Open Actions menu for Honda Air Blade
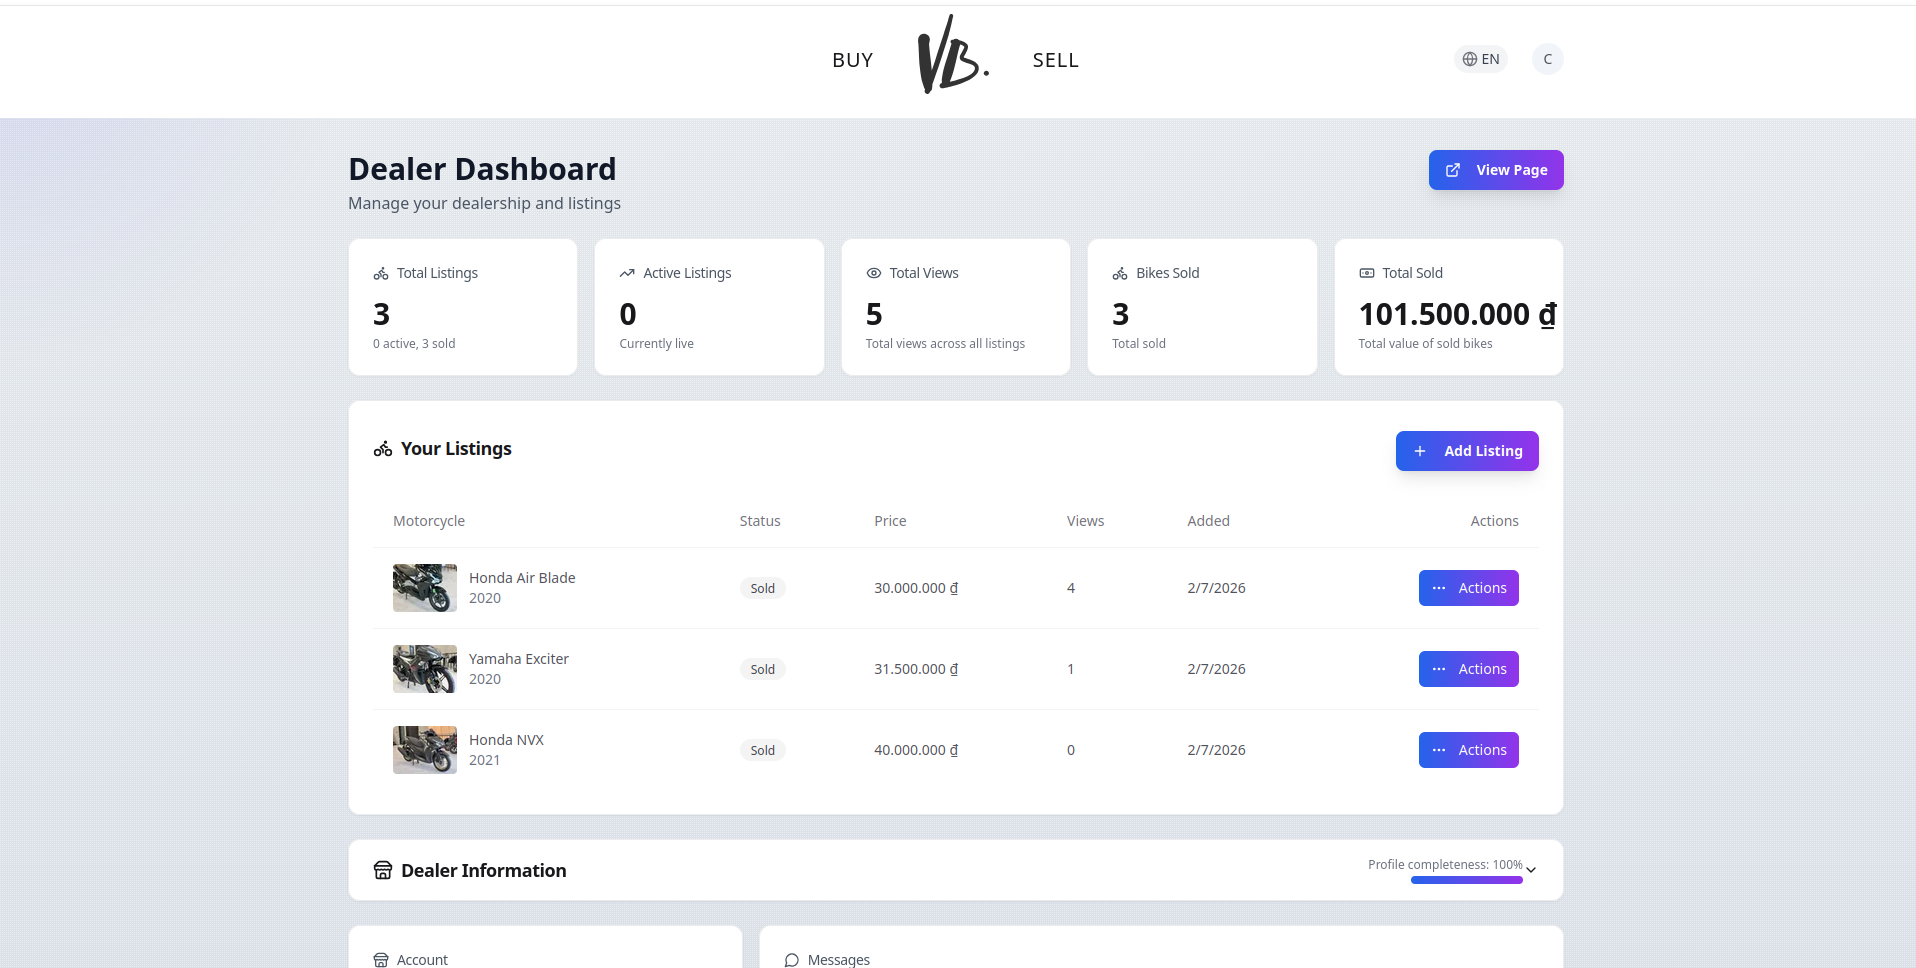This screenshot has height=968, width=1916. pyautogui.click(x=1468, y=588)
